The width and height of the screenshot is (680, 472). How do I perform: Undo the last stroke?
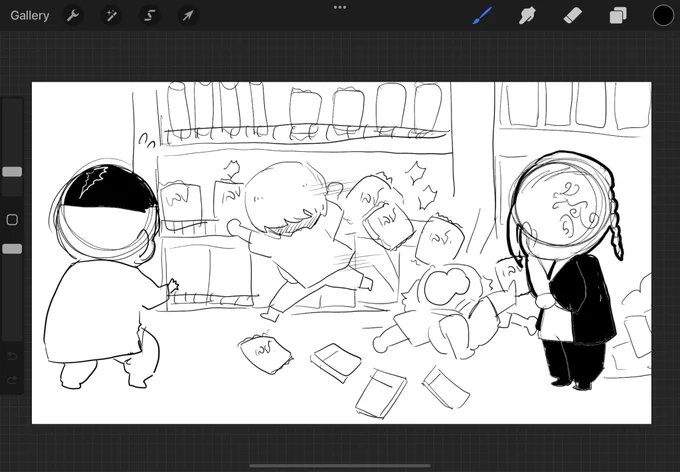click(x=12, y=356)
